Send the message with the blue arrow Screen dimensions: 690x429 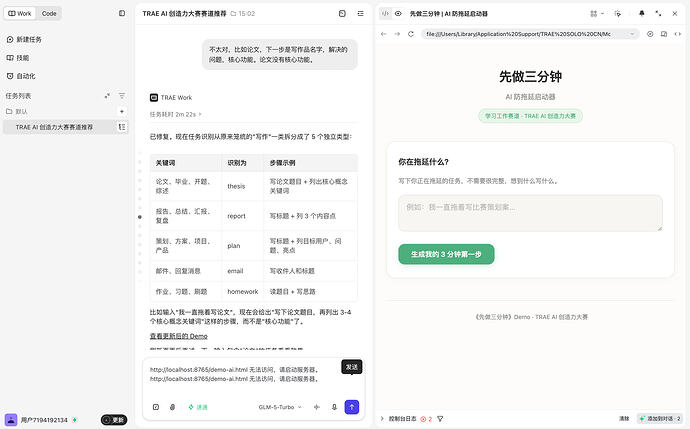click(x=352, y=407)
